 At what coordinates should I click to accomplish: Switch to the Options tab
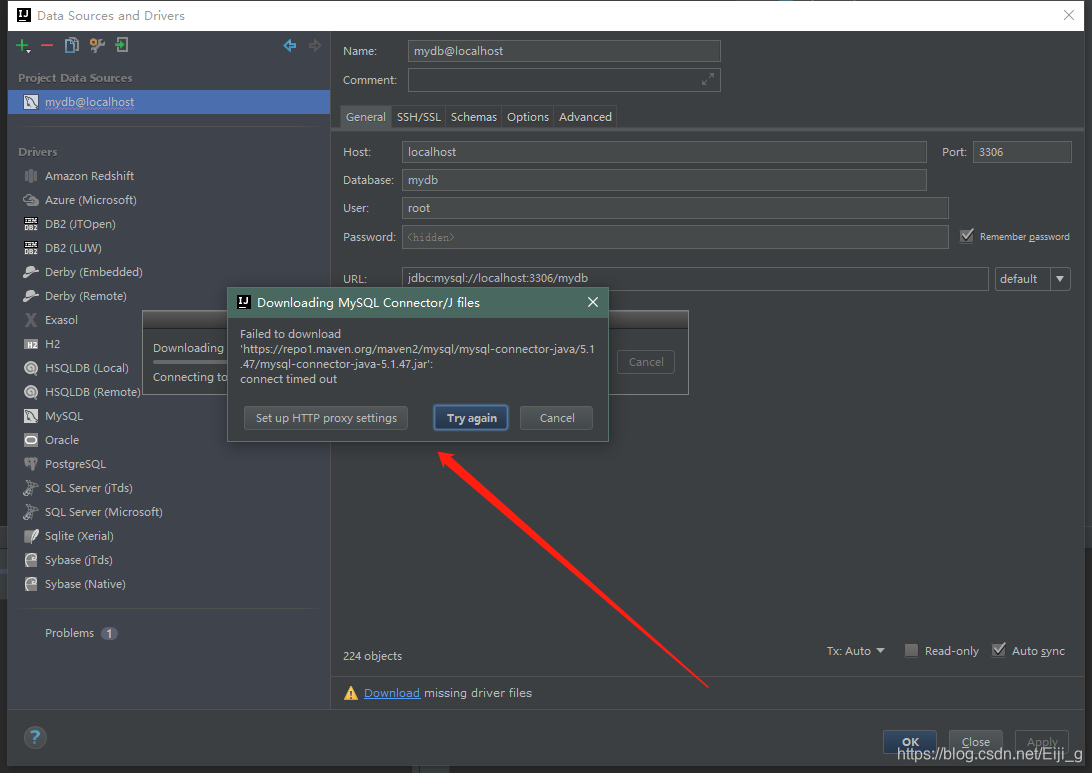pyautogui.click(x=528, y=117)
